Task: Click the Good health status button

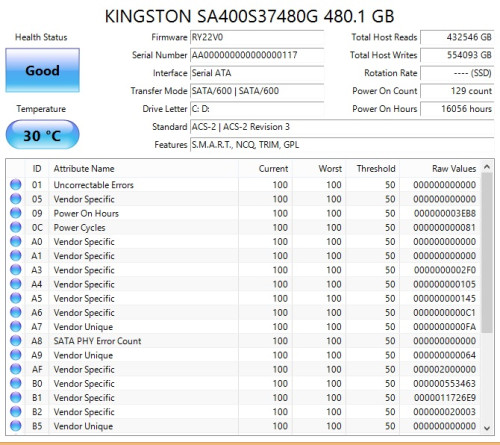Action: (x=42, y=70)
